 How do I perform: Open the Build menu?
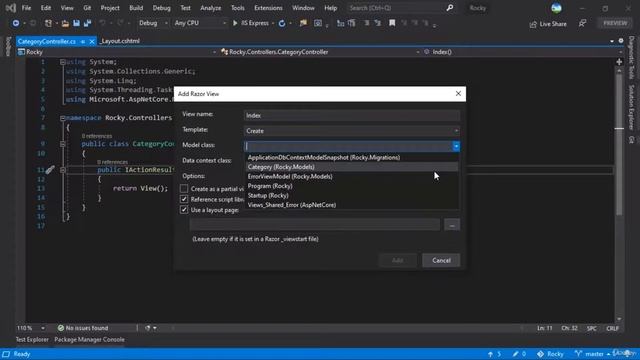pyautogui.click(x=136, y=8)
